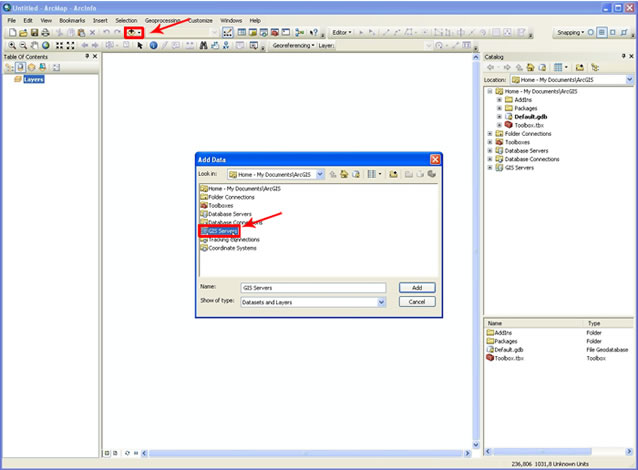
Task: Expand the Folder Connections node in Catalog
Action: click(x=490, y=133)
